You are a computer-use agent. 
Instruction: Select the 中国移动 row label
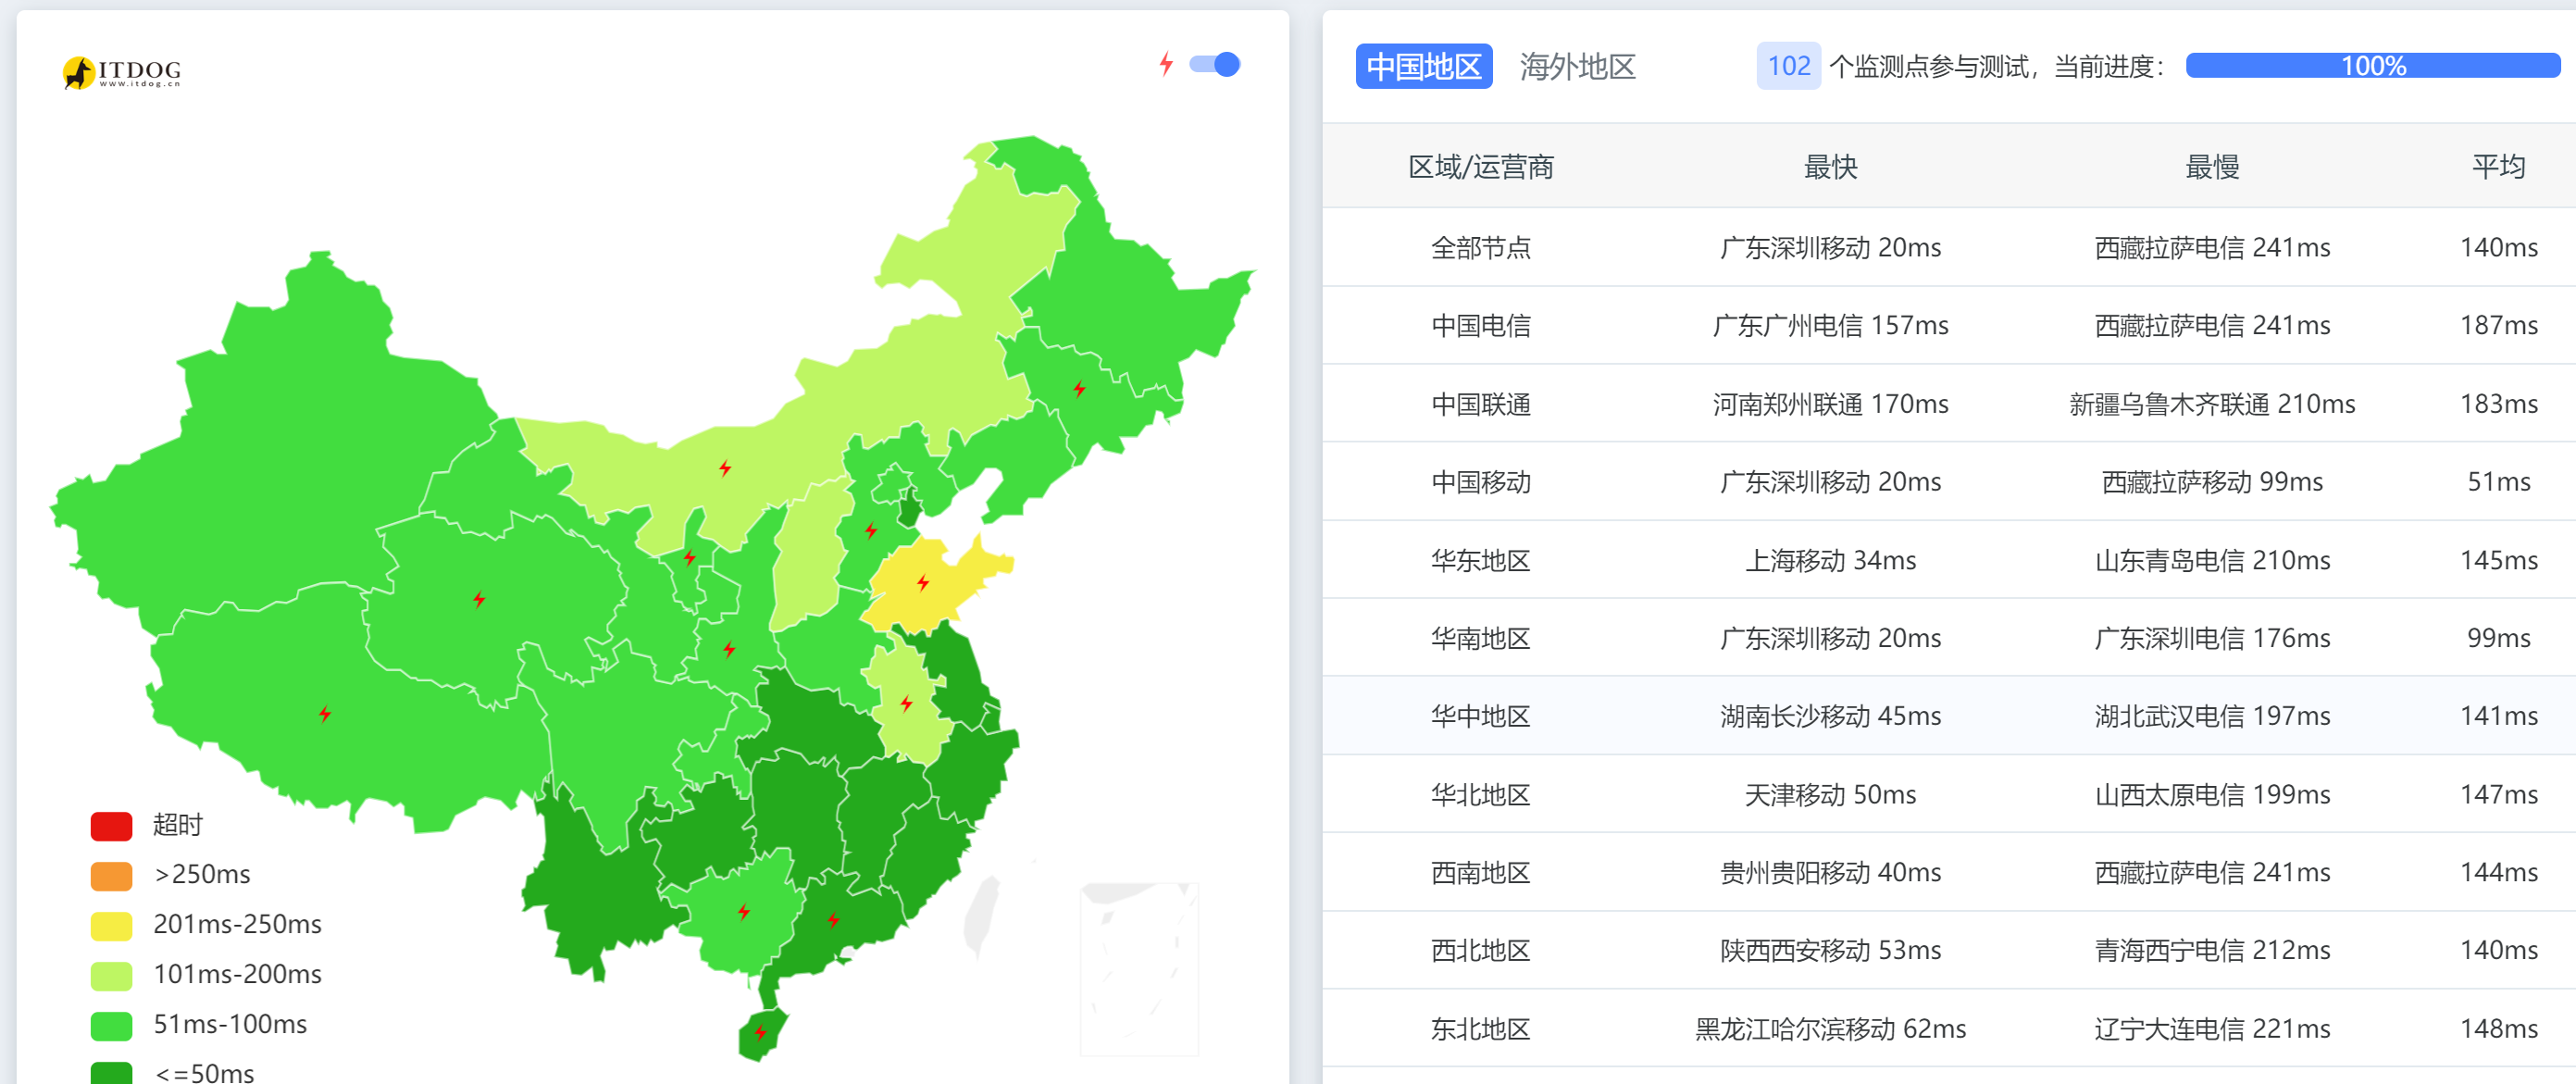click(x=1480, y=482)
